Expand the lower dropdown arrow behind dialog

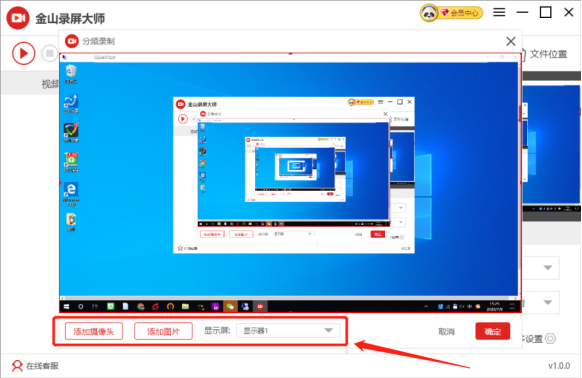pos(548,302)
